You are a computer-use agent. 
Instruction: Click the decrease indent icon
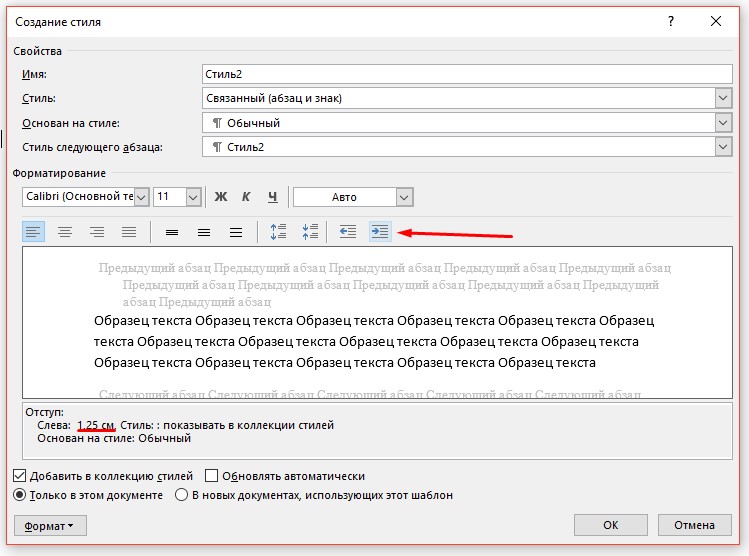[348, 232]
